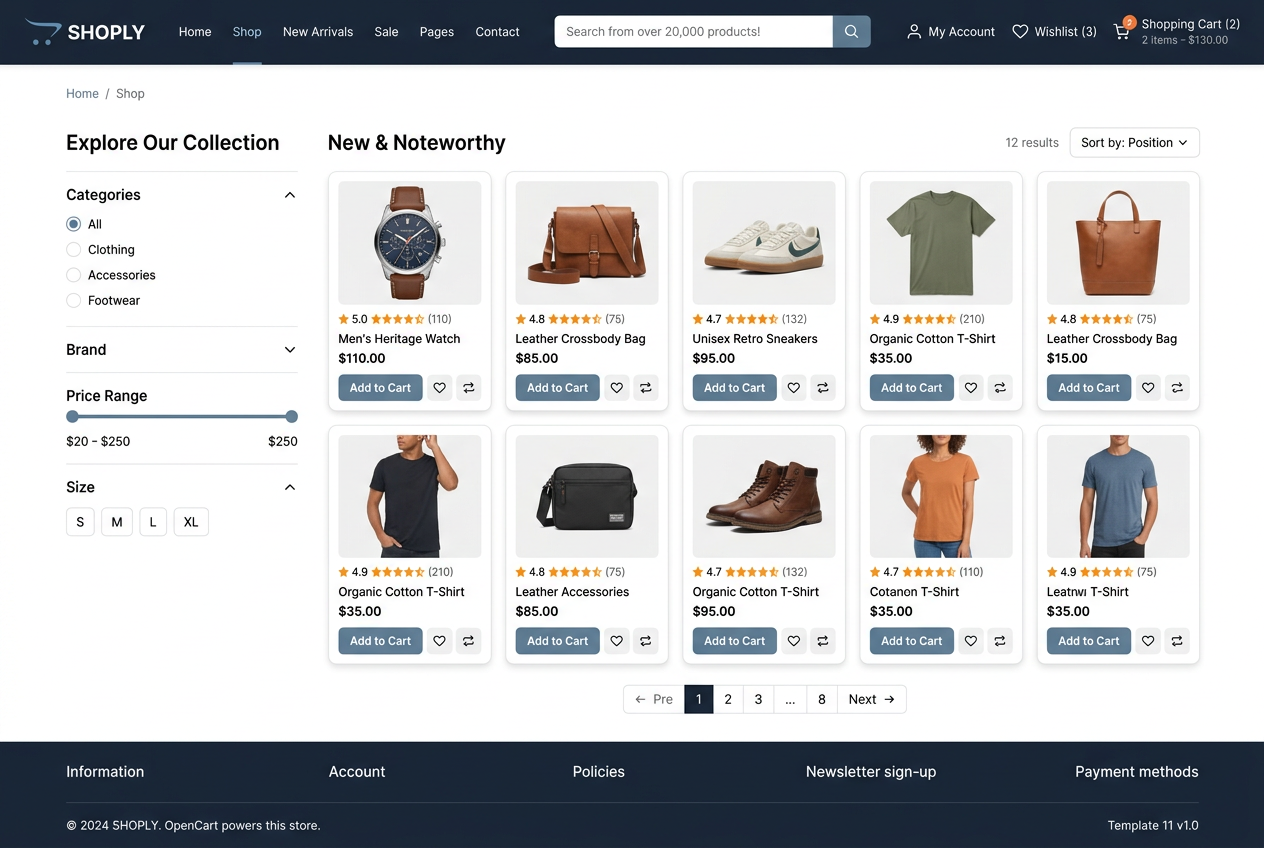The height and width of the screenshot is (848, 1264).
Task: Compare the Men's Heritage Watch
Action: click(469, 388)
